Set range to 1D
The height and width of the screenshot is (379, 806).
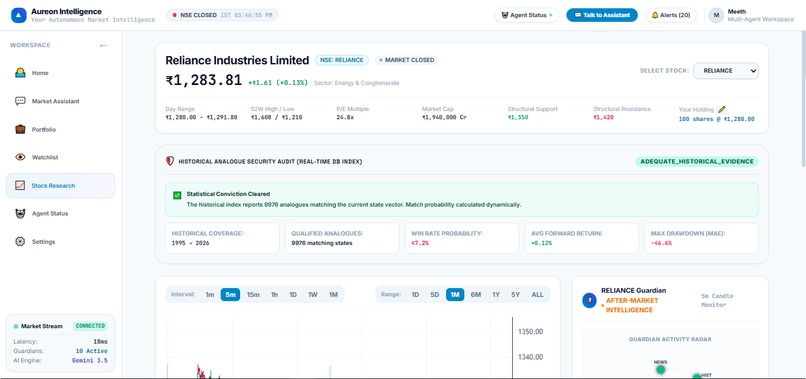(415, 295)
